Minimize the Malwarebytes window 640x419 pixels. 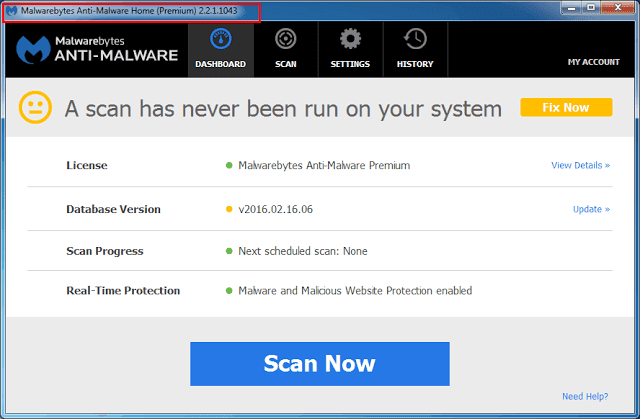(x=572, y=8)
